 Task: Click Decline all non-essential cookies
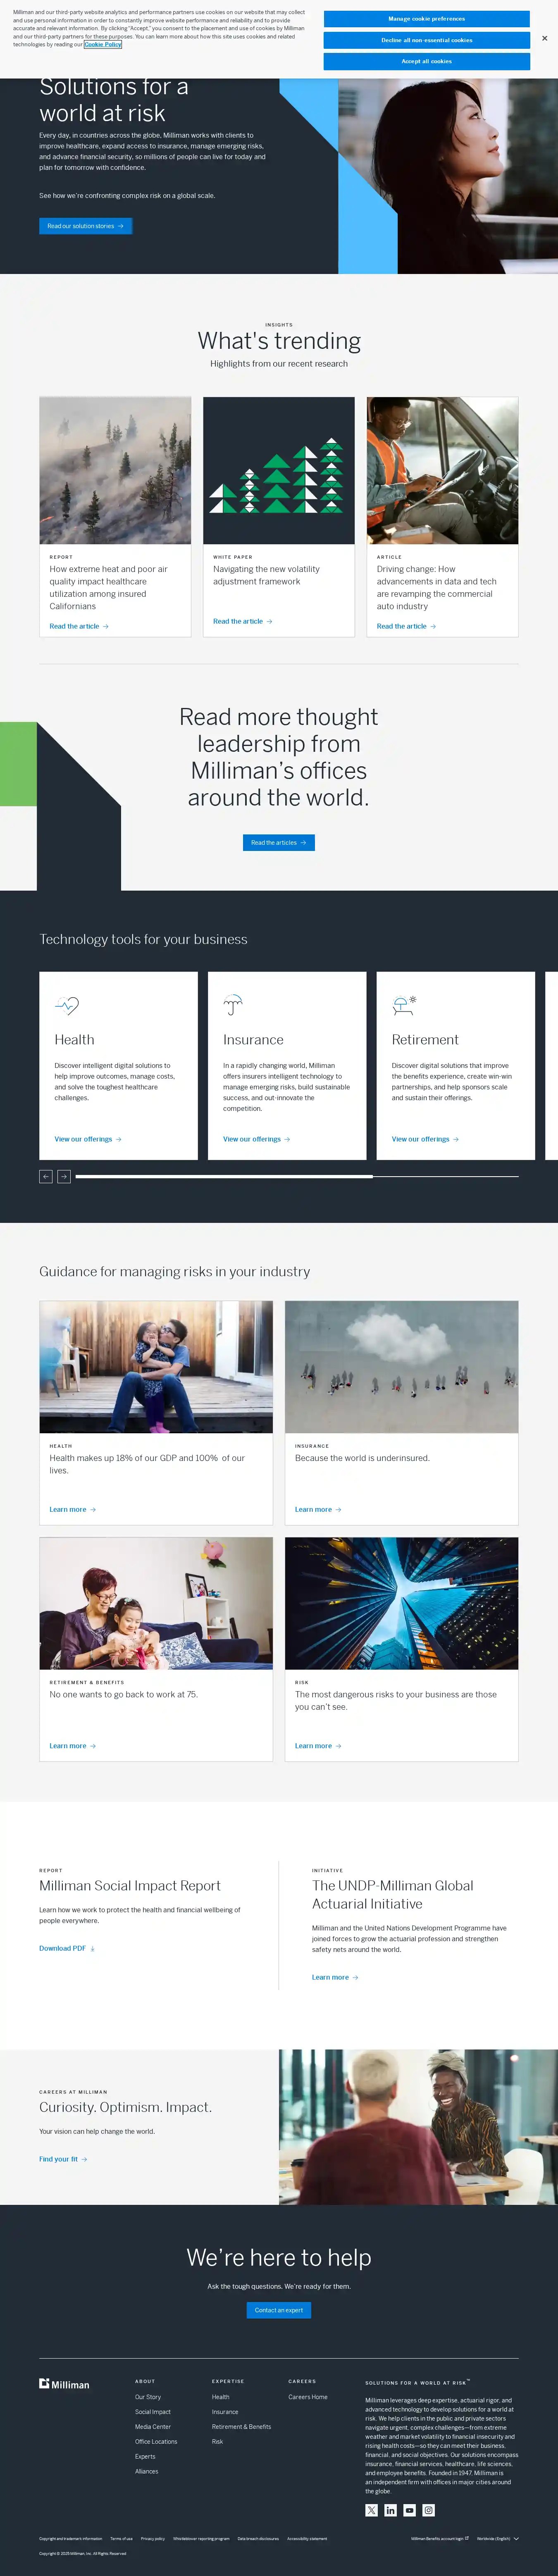tap(426, 40)
